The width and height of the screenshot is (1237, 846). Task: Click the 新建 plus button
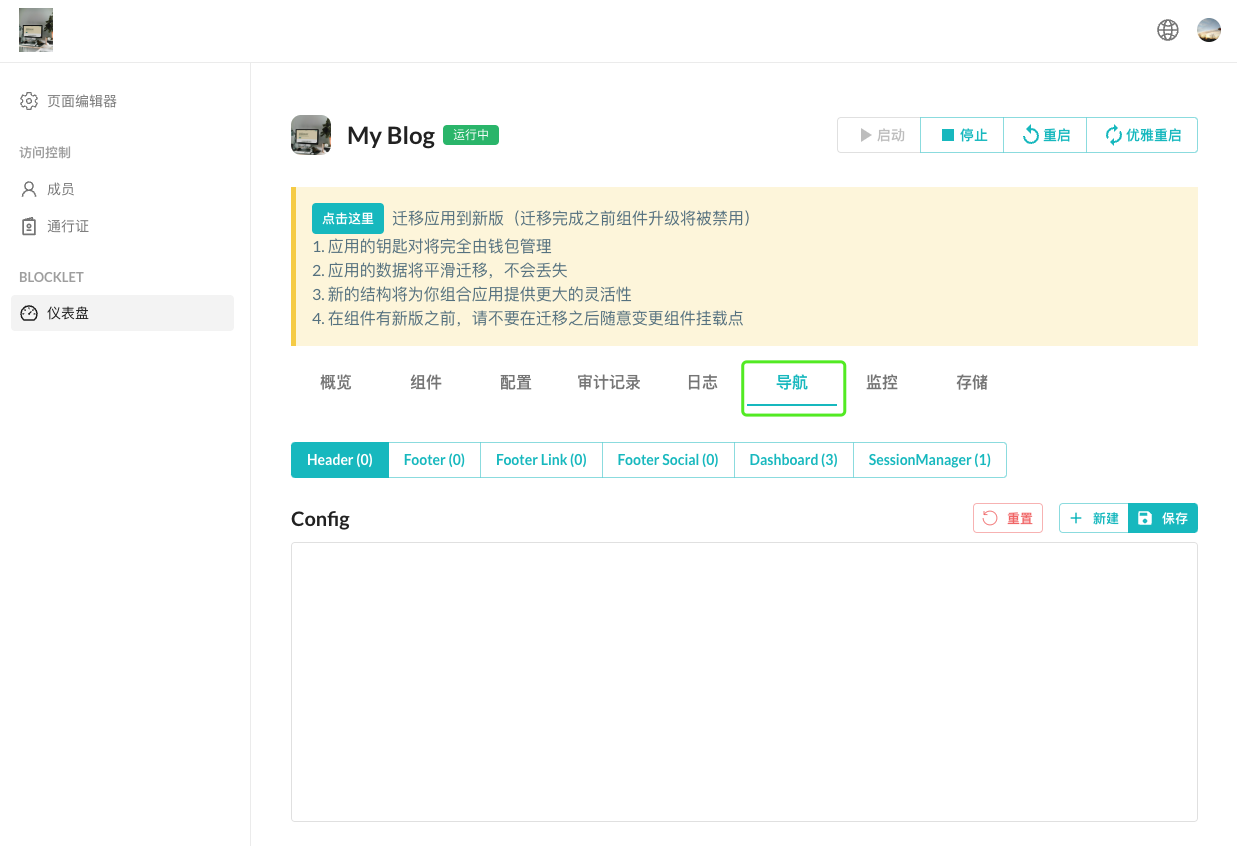(1093, 518)
